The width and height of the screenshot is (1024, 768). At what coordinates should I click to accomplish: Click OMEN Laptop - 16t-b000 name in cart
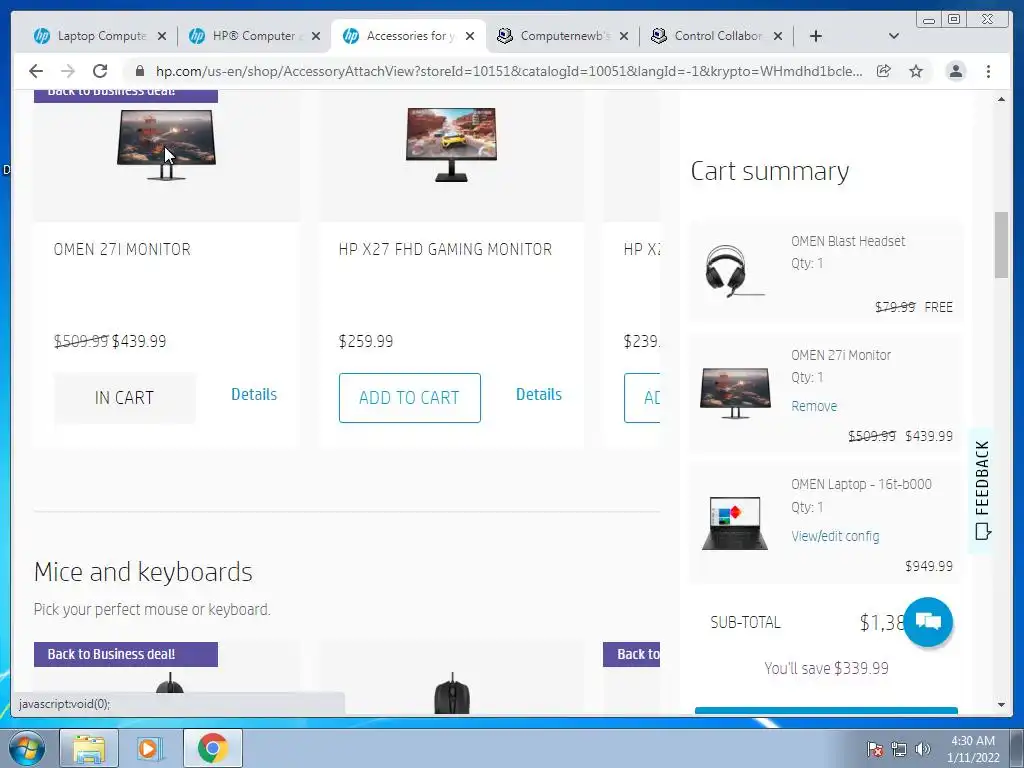[861, 484]
